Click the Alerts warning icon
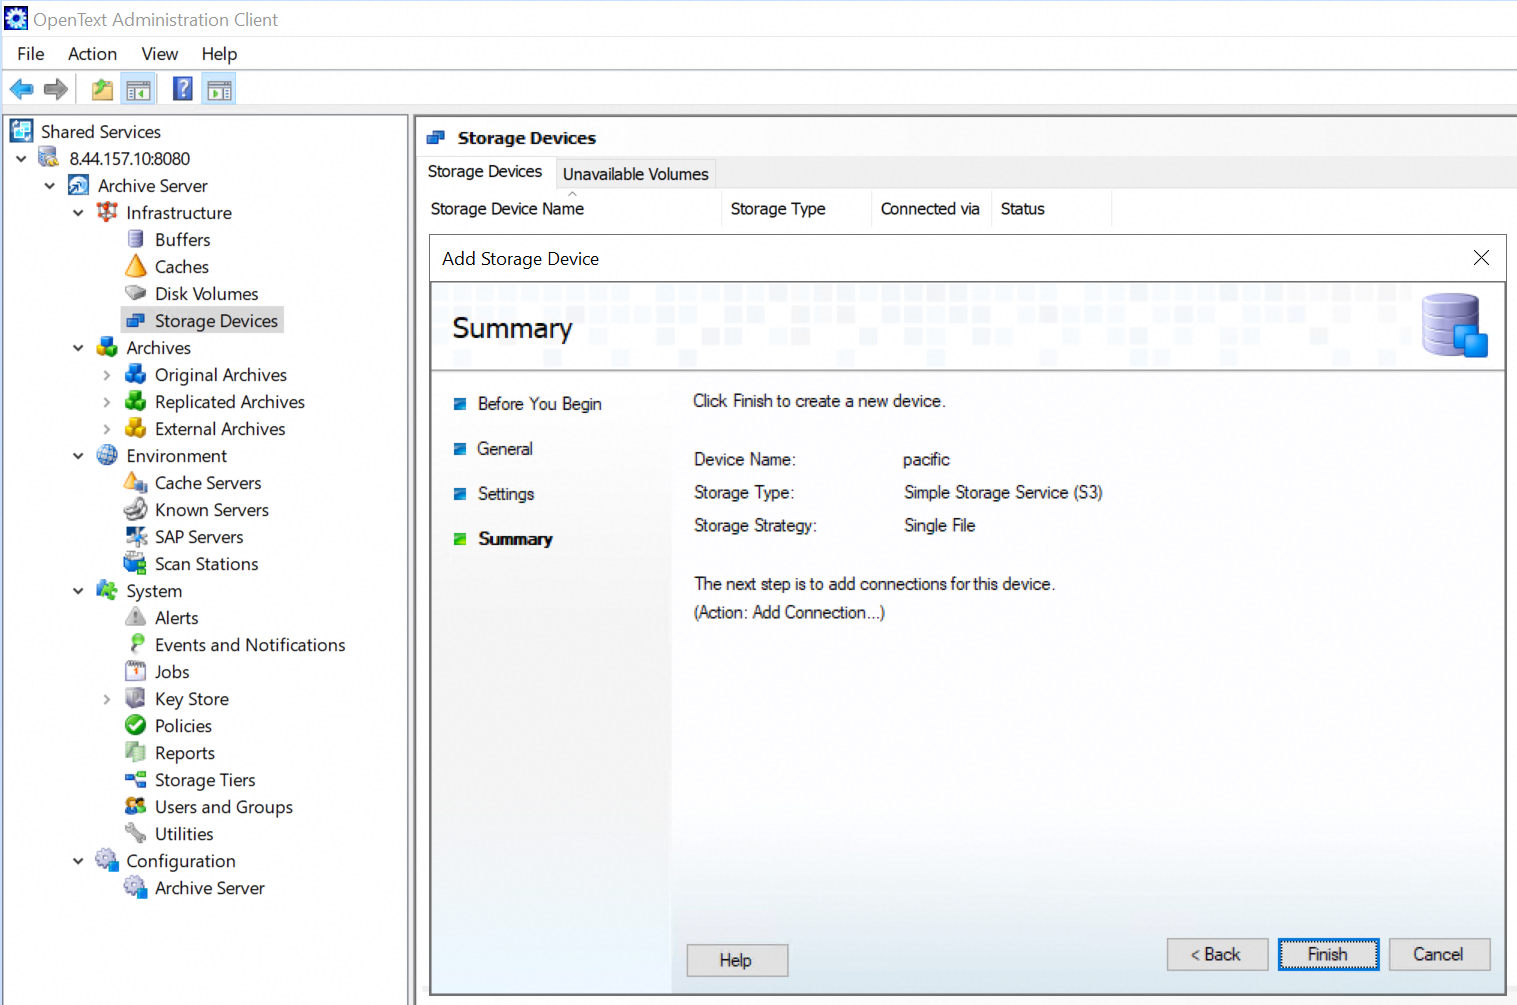Image resolution: width=1517 pixels, height=1005 pixels. (x=135, y=617)
